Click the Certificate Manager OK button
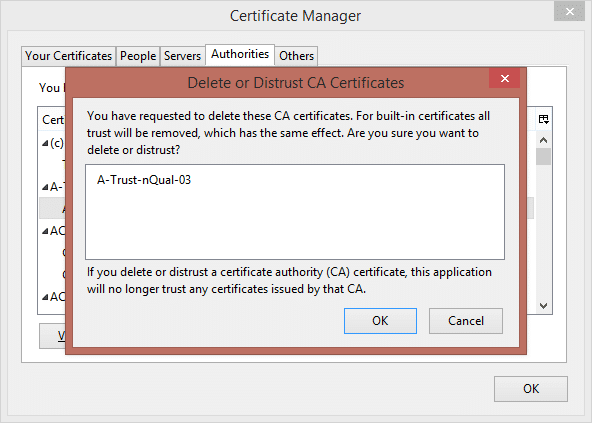Image resolution: width=592 pixels, height=423 pixels. [530, 389]
